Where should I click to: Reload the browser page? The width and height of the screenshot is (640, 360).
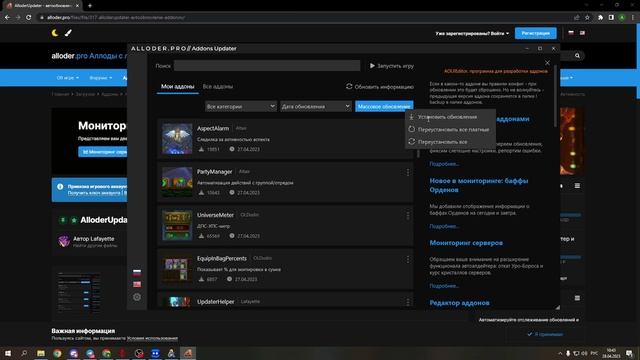pyautogui.click(x=29, y=18)
